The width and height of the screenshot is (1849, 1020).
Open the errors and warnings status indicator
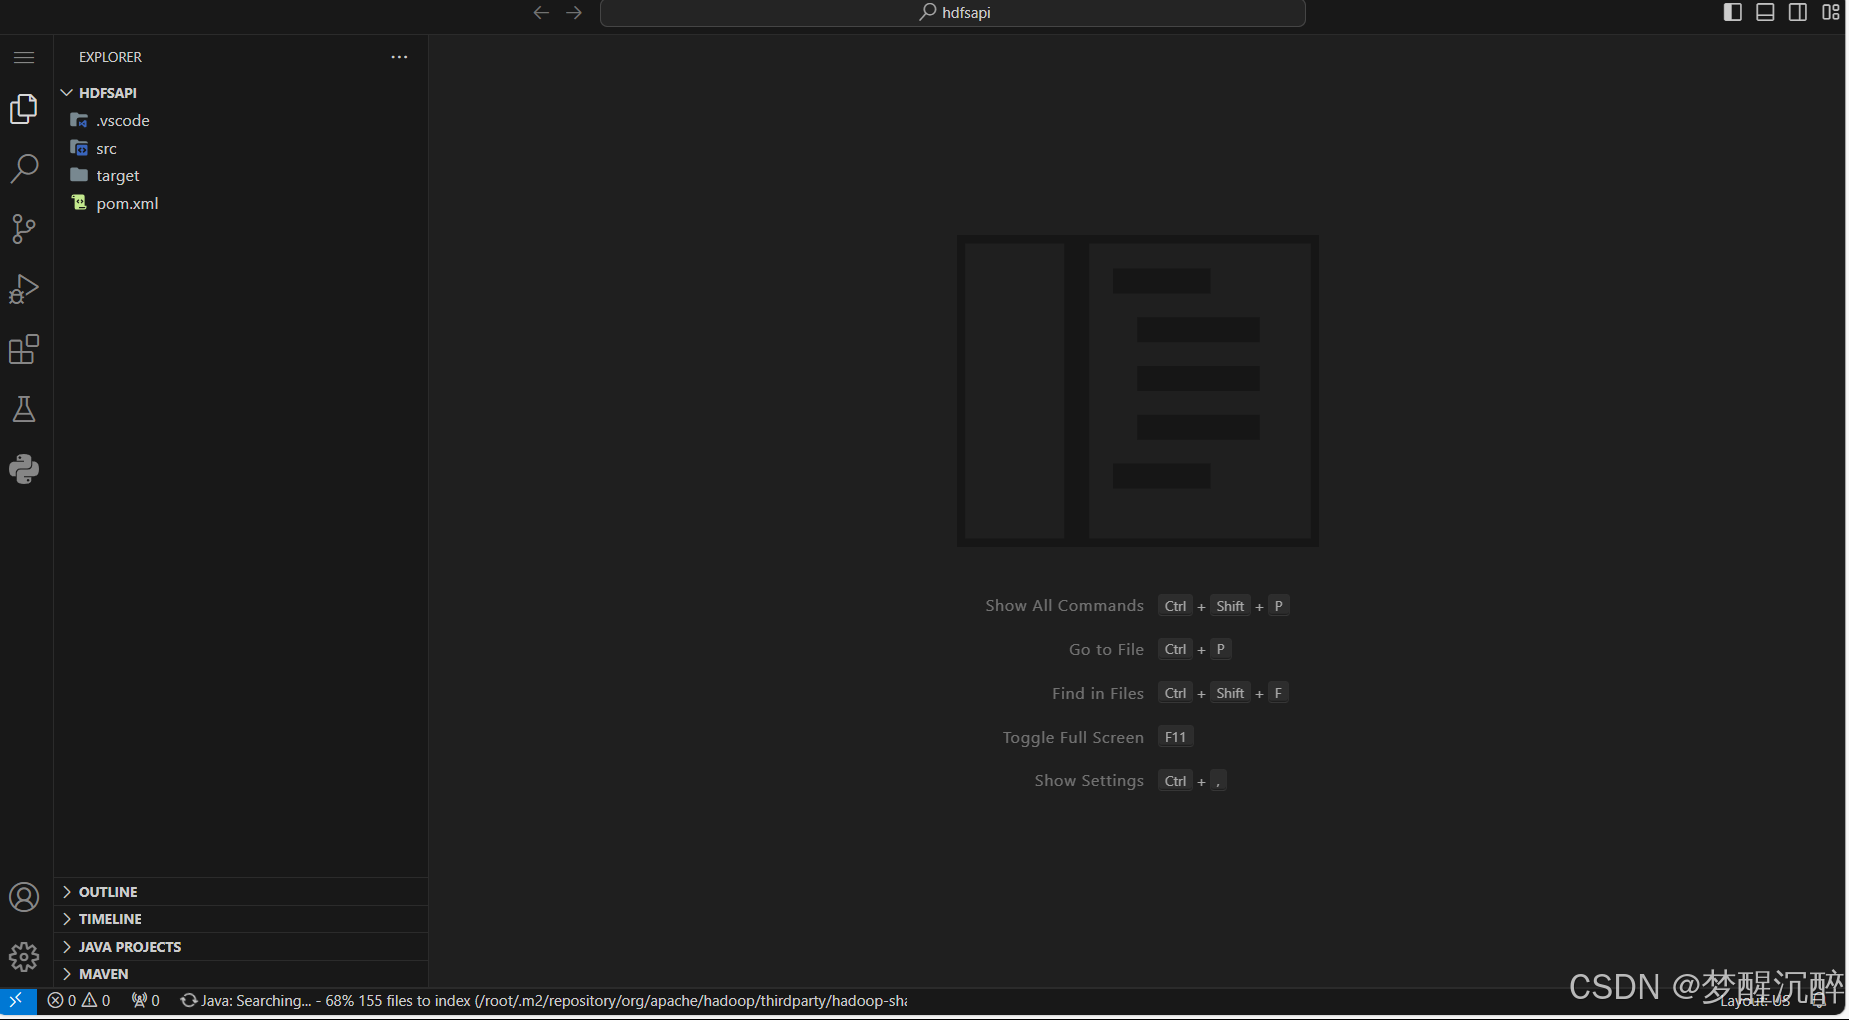pos(79,1000)
